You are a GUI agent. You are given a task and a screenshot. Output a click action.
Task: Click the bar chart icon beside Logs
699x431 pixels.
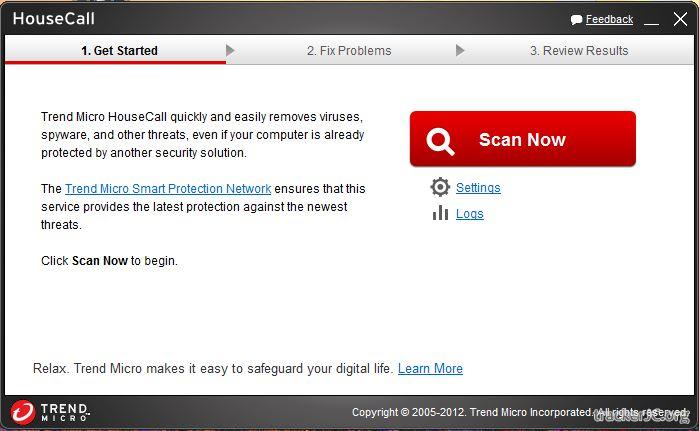tap(440, 213)
